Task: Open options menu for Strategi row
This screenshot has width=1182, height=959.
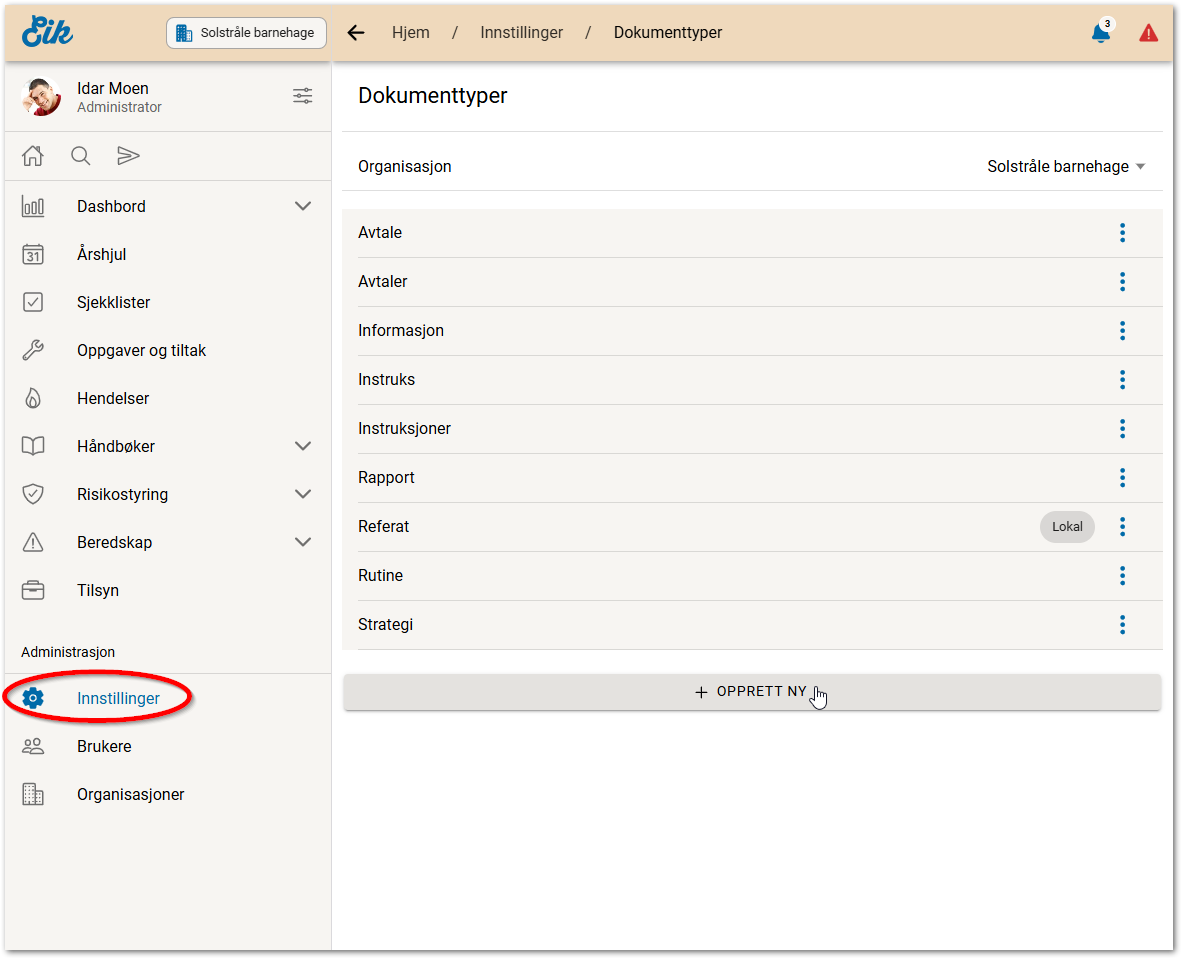Action: pyautogui.click(x=1122, y=625)
